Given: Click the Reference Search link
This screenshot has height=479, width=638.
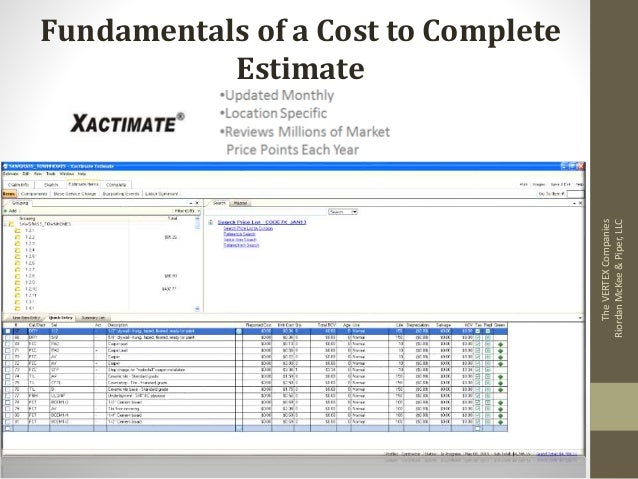Looking at the screenshot, I should [x=239, y=234].
